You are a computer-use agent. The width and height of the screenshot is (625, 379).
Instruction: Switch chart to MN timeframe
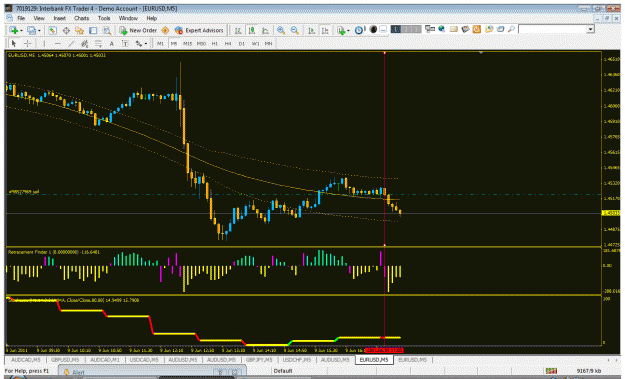[269, 43]
